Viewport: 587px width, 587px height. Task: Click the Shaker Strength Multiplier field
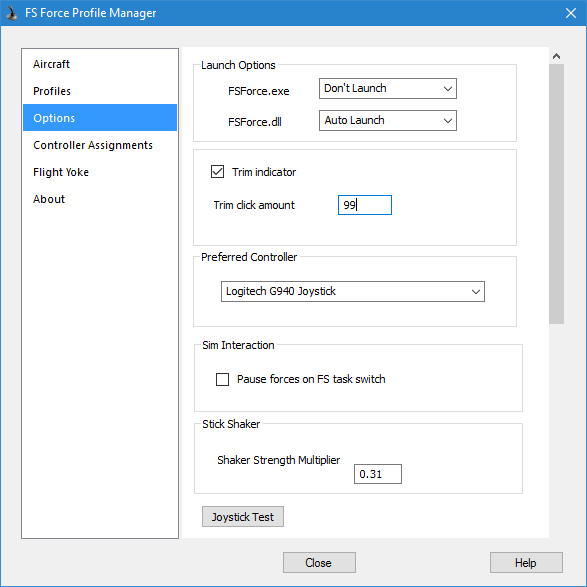(378, 474)
